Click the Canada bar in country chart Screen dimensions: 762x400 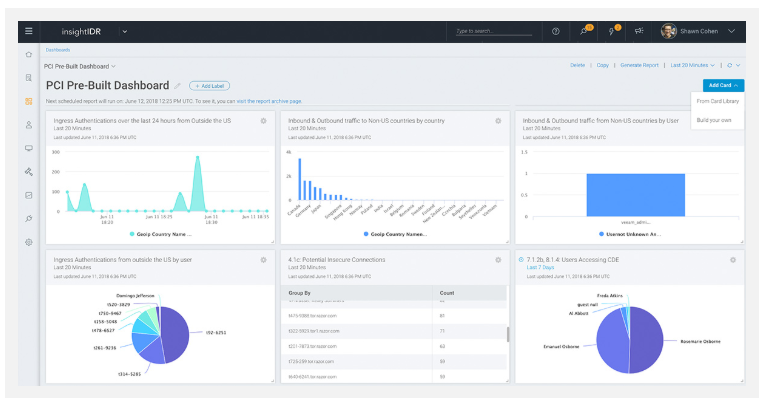pos(300,179)
